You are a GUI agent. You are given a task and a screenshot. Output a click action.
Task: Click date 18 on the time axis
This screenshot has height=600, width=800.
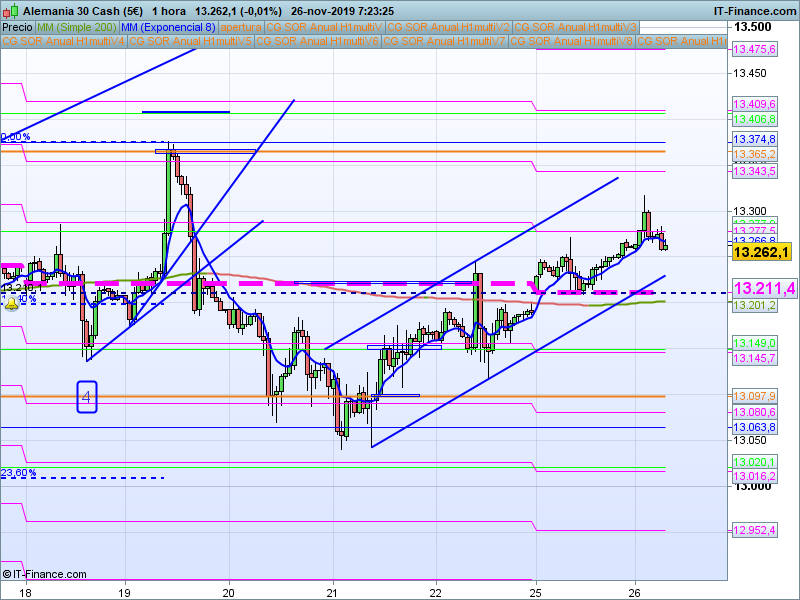[x=25, y=593]
